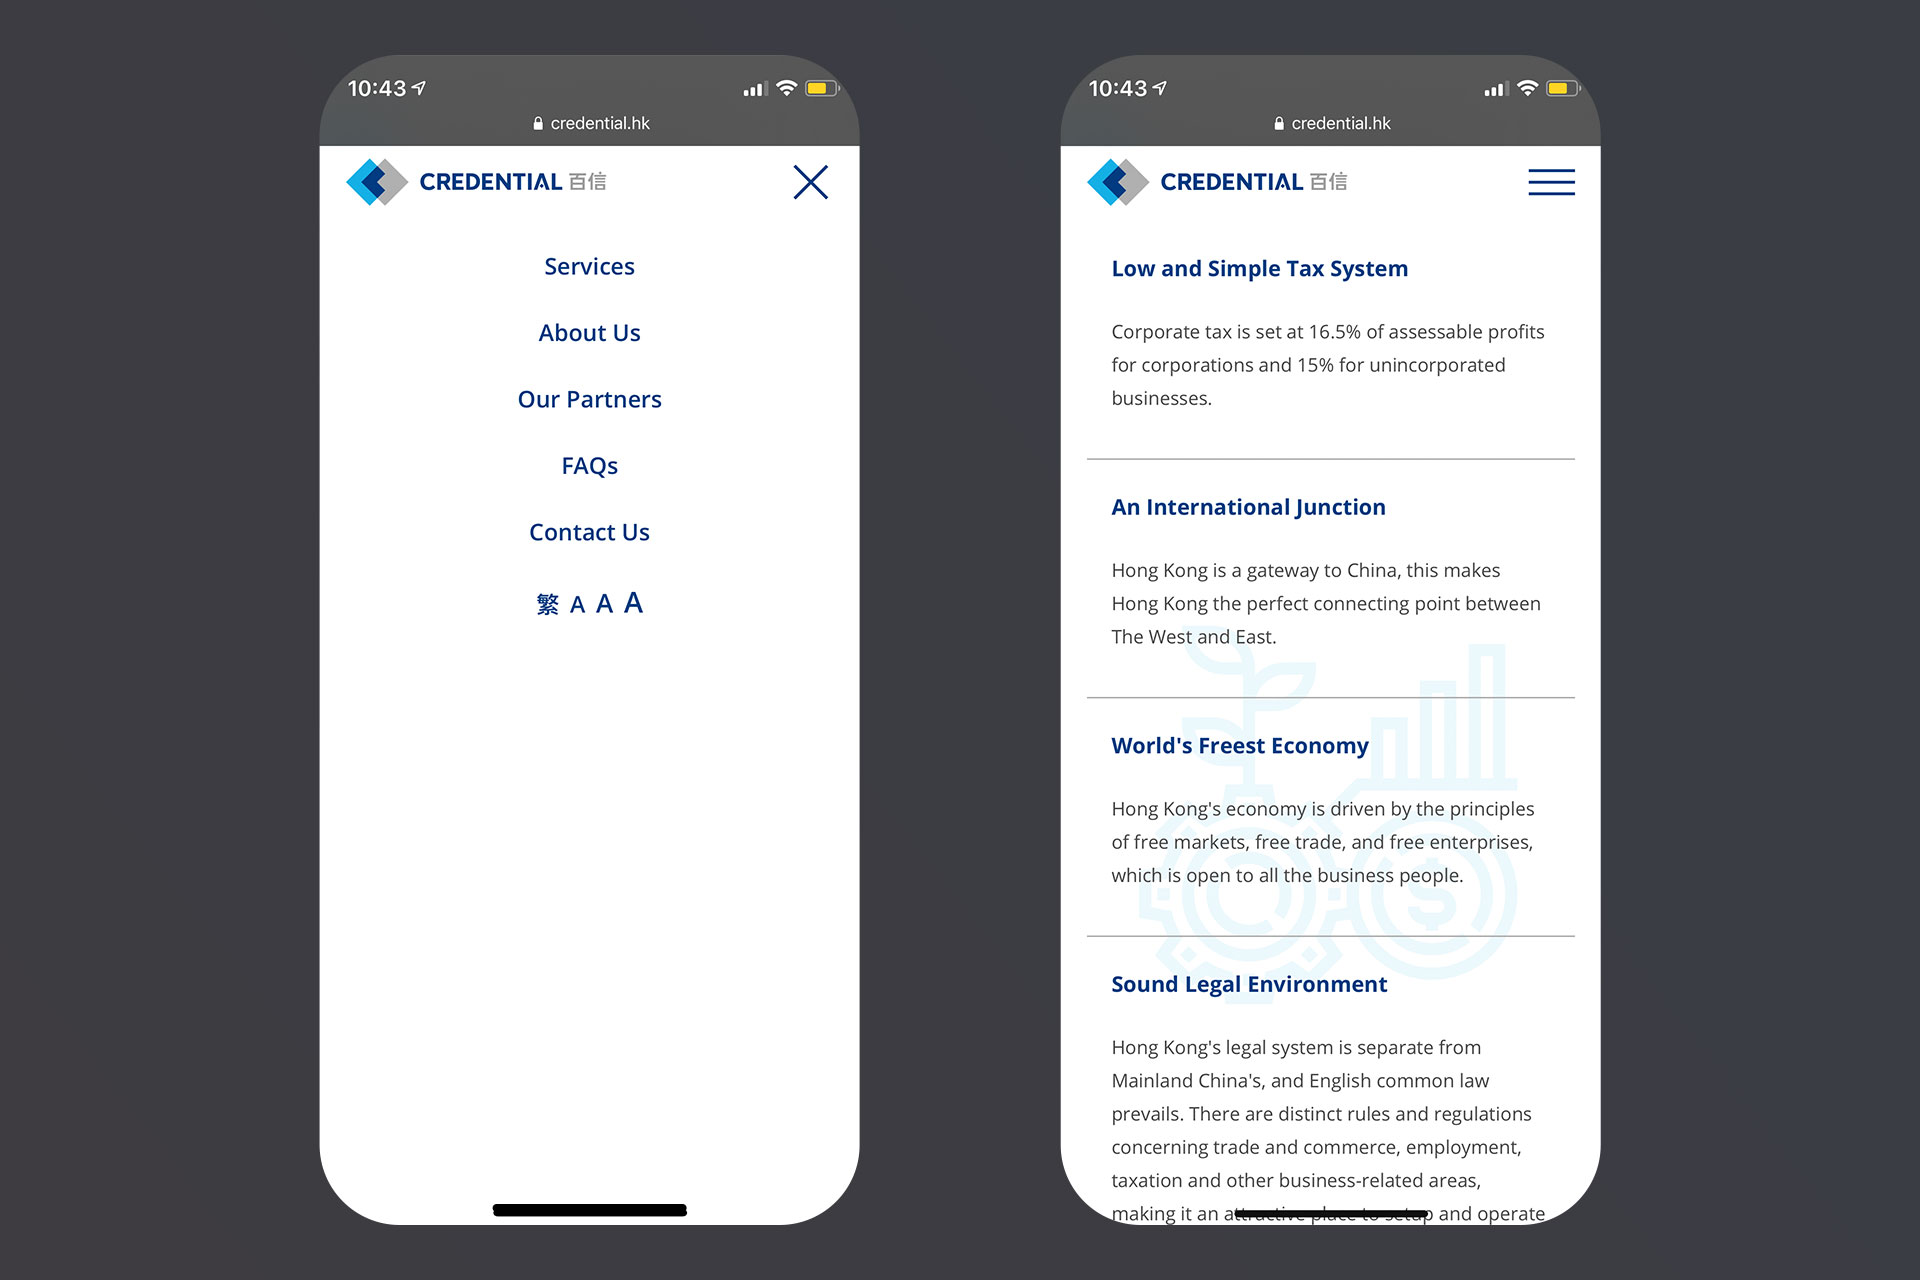Click the World's Freest Economy section link

coord(1239,744)
